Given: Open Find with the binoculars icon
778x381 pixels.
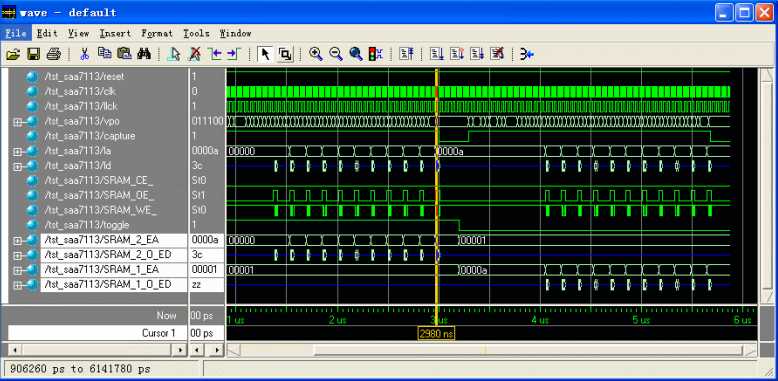Looking at the screenshot, I should click(x=144, y=54).
